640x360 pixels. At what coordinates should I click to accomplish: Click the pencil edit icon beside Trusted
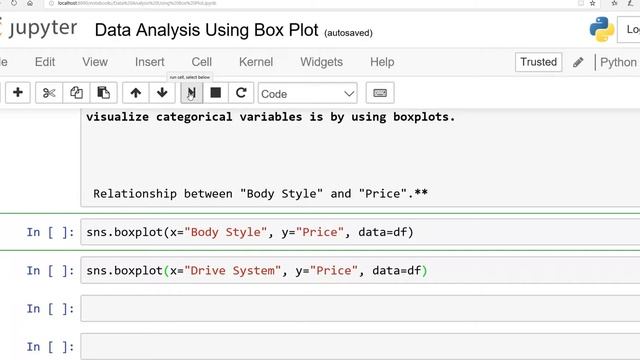click(x=578, y=62)
